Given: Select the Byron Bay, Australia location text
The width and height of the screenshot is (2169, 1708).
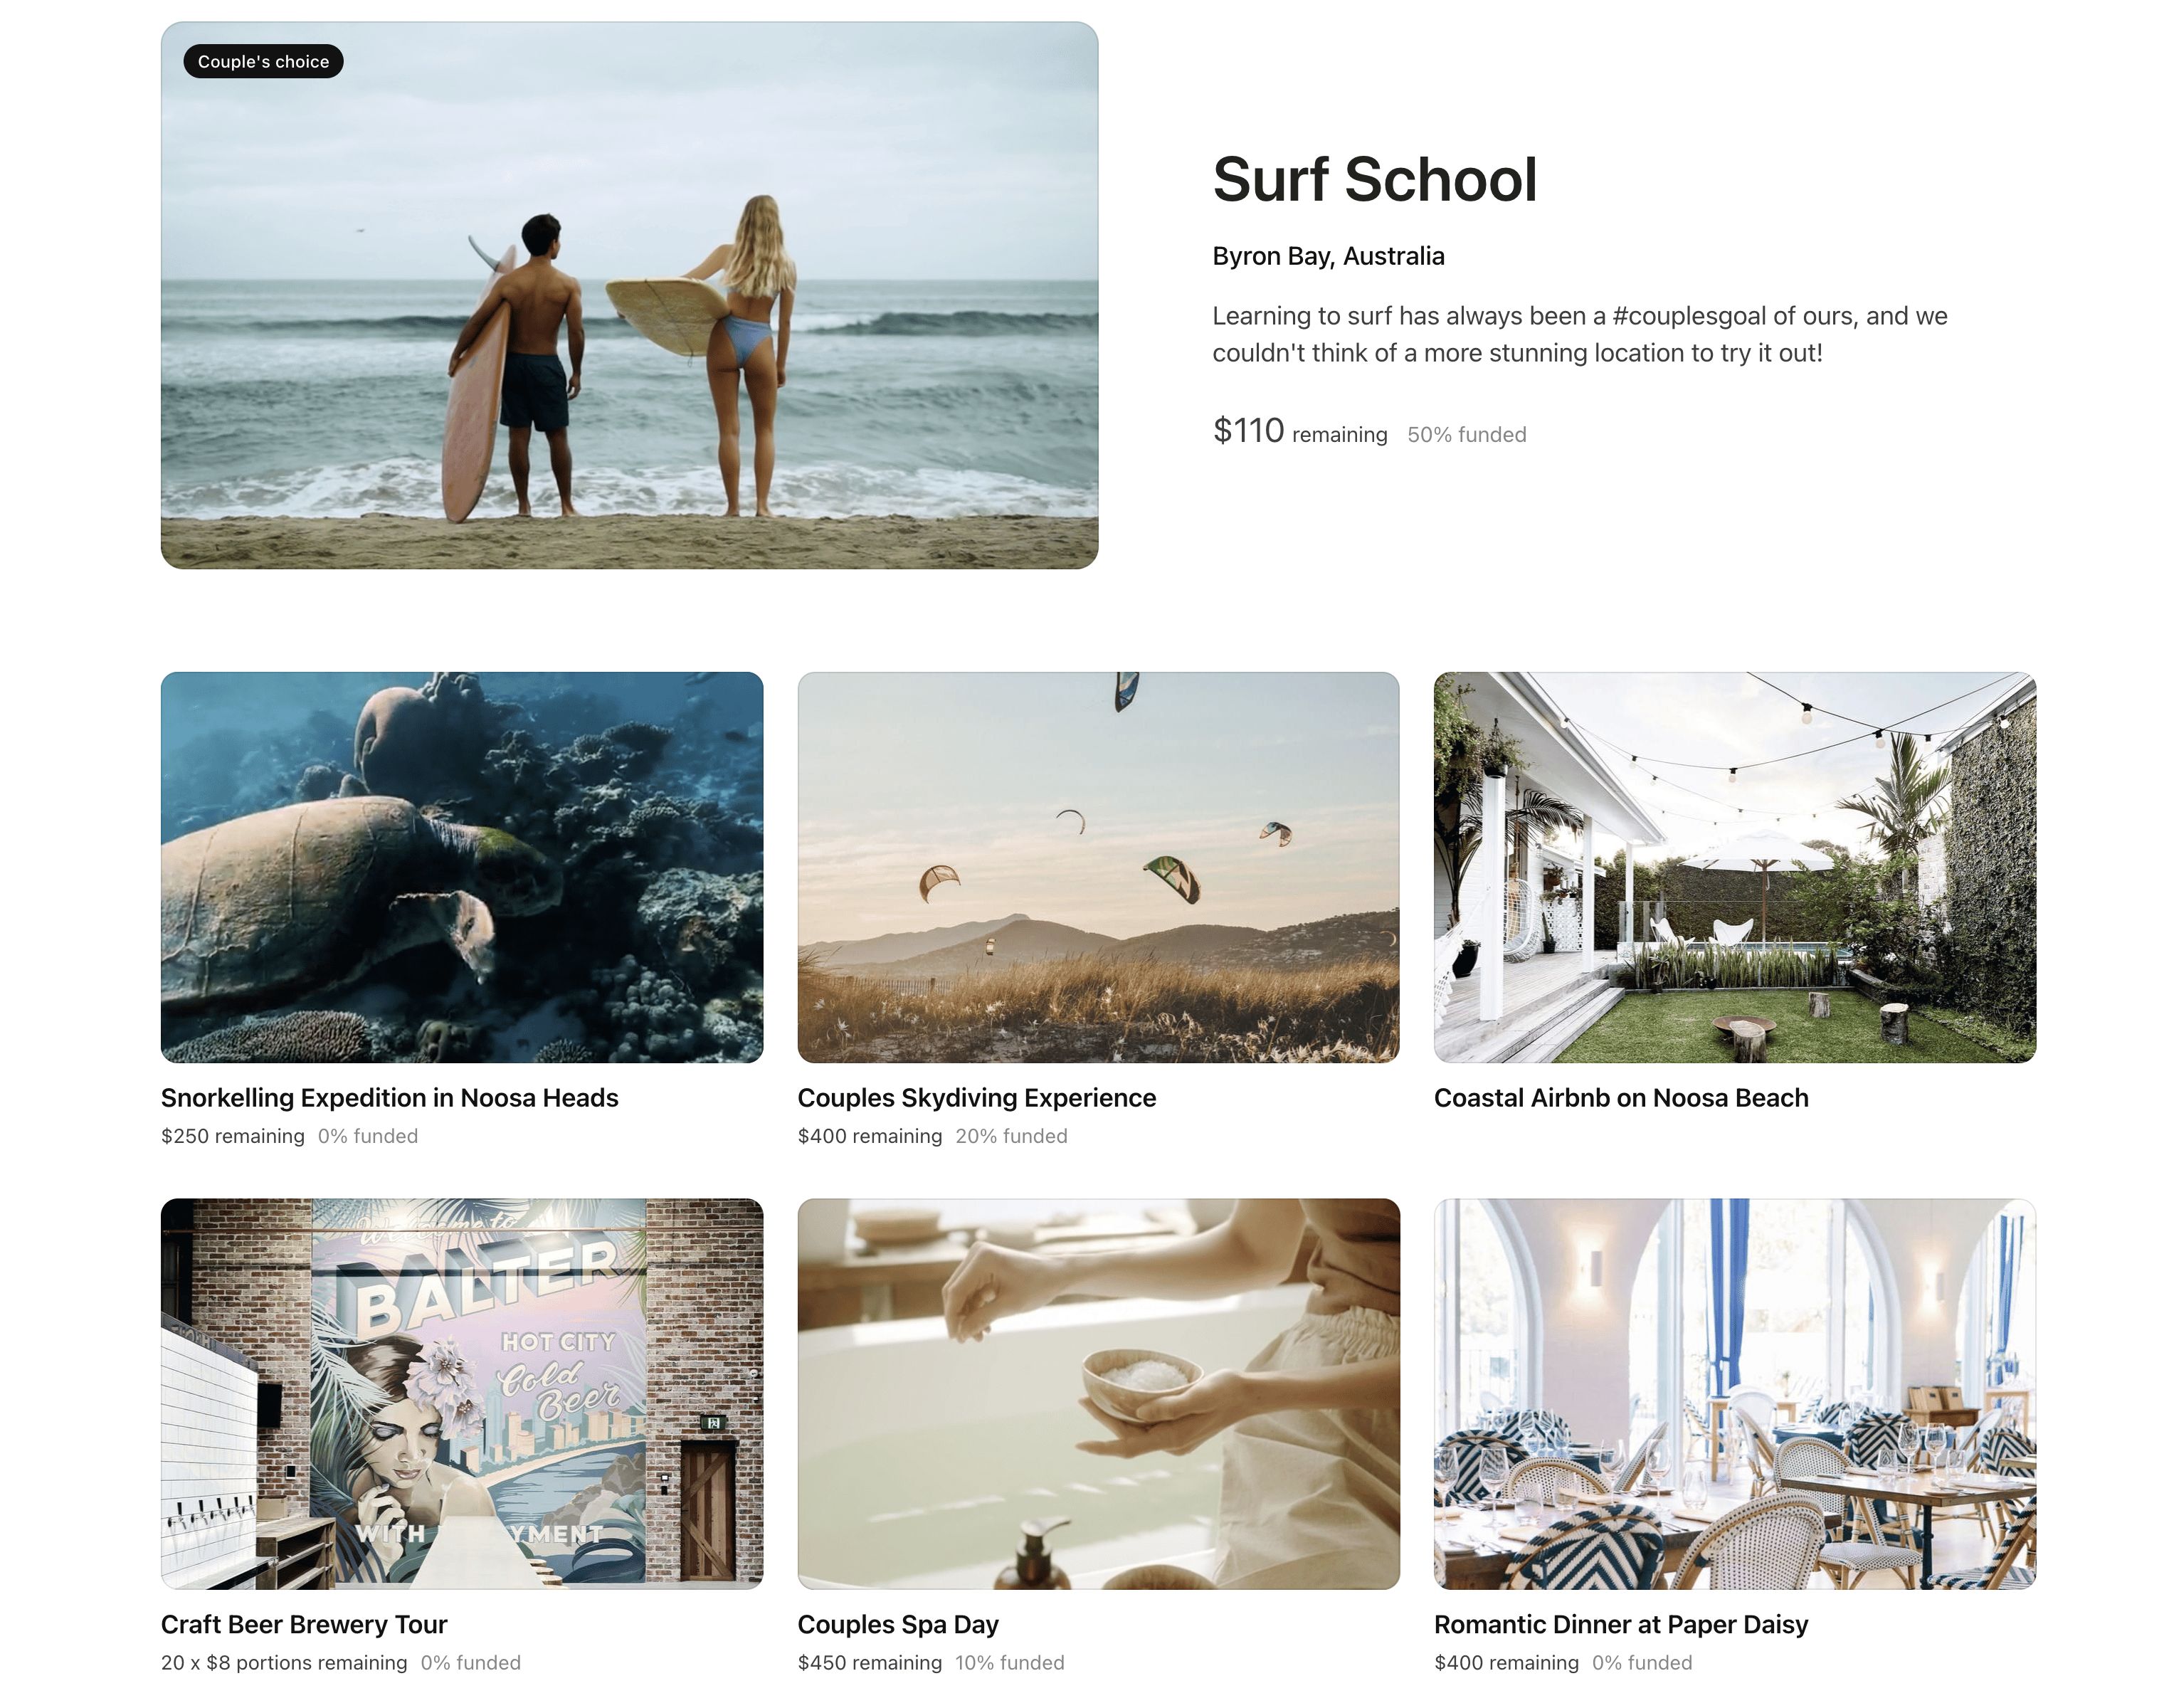Looking at the screenshot, I should [1328, 256].
